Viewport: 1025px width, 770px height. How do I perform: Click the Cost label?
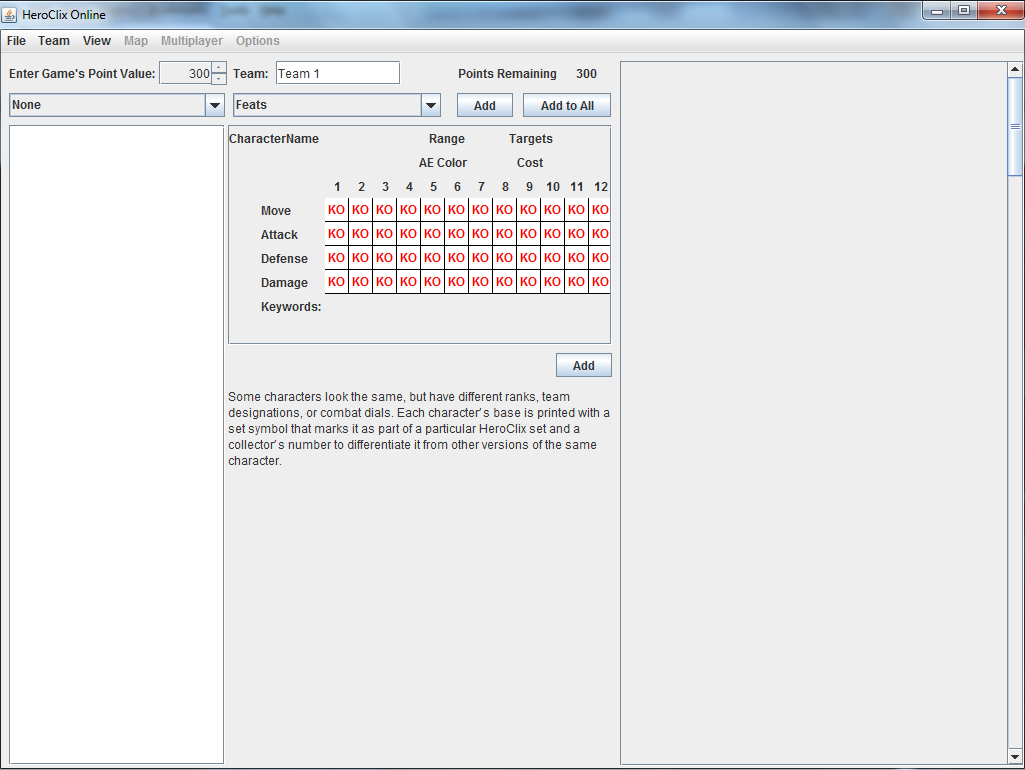529,163
